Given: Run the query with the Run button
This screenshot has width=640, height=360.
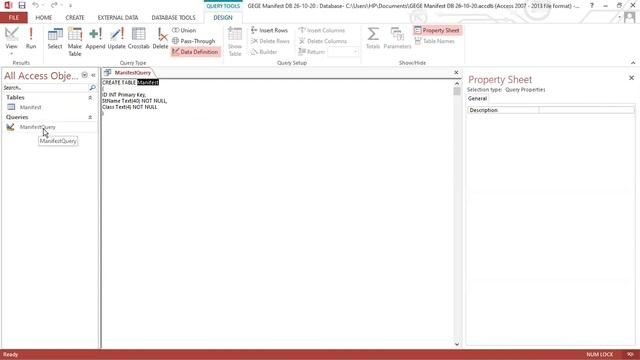Looking at the screenshot, I should point(31,38).
